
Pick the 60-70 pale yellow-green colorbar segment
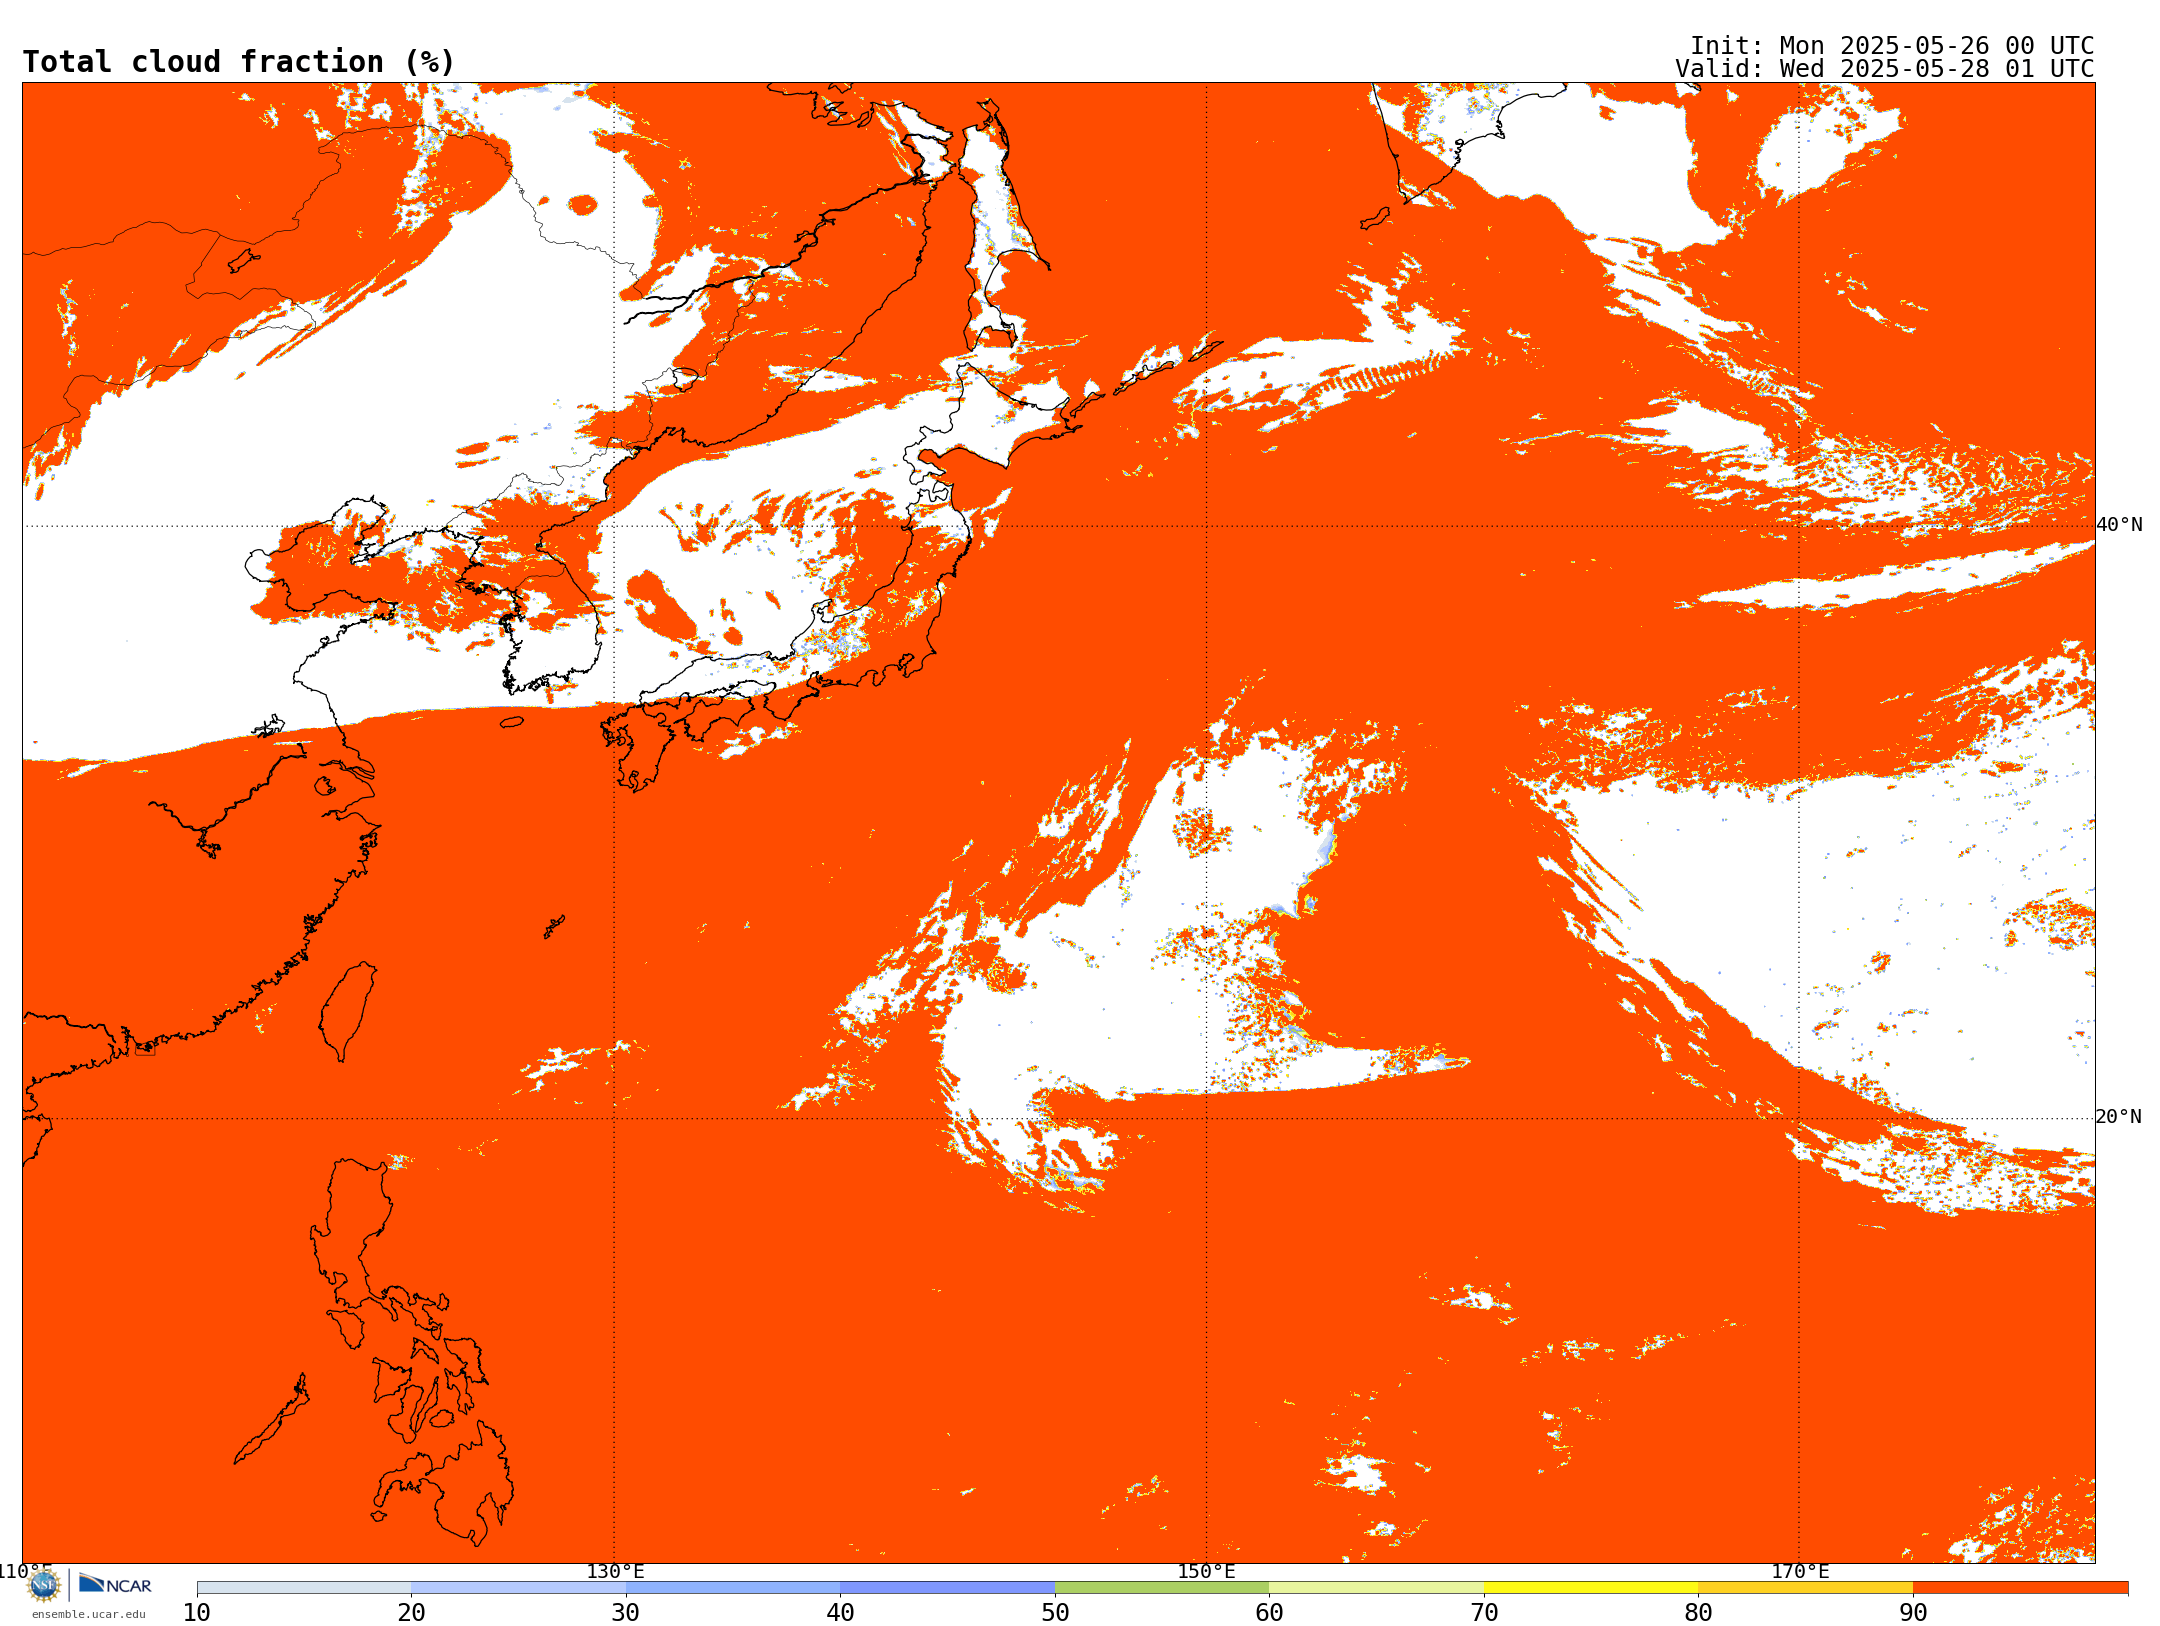1376,1588
